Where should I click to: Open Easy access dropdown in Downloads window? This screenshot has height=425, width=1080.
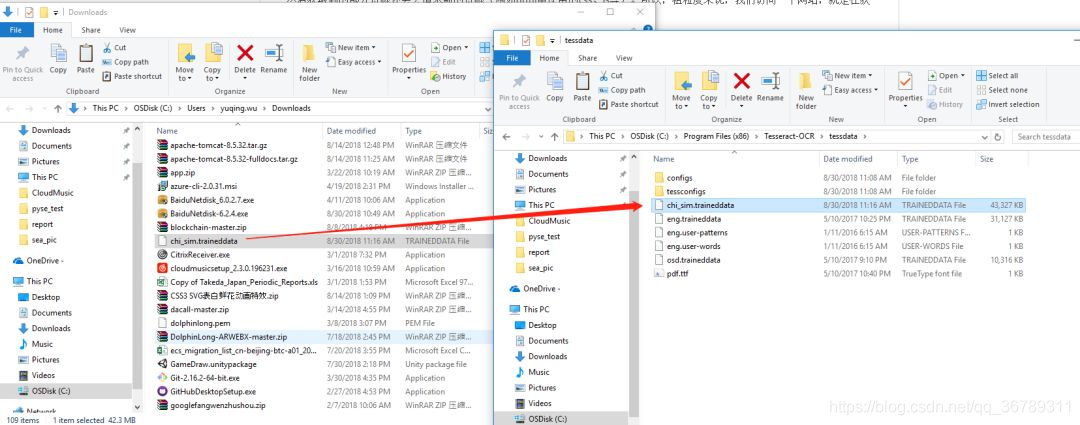[353, 62]
